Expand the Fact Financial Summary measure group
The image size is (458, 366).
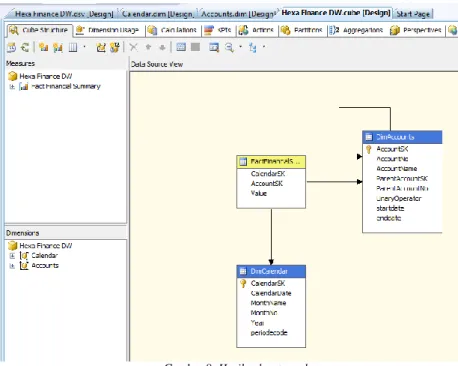[x=12, y=87]
